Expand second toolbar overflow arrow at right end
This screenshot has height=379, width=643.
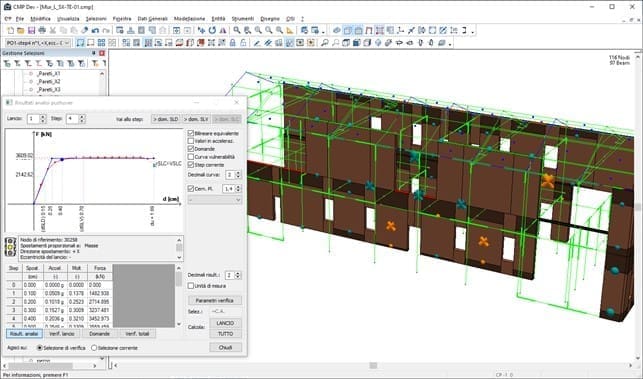[x=450, y=44]
